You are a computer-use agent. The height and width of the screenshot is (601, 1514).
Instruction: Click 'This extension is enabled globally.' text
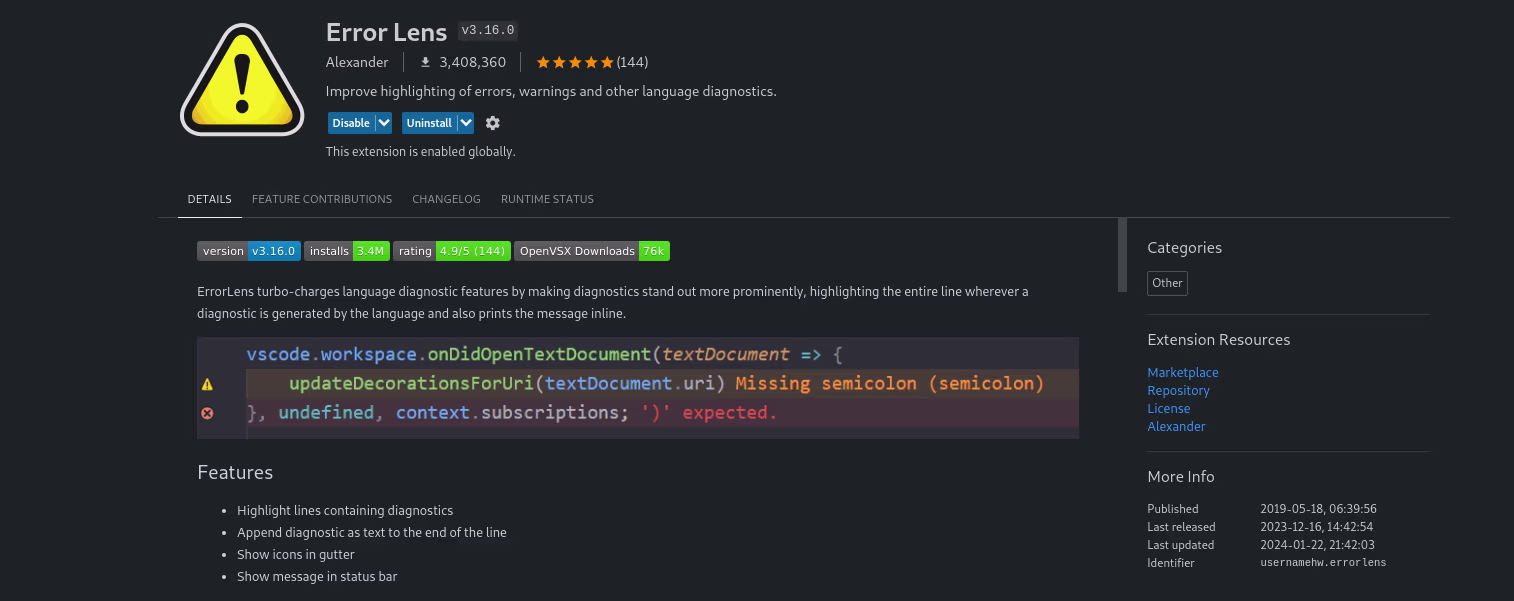click(x=421, y=152)
